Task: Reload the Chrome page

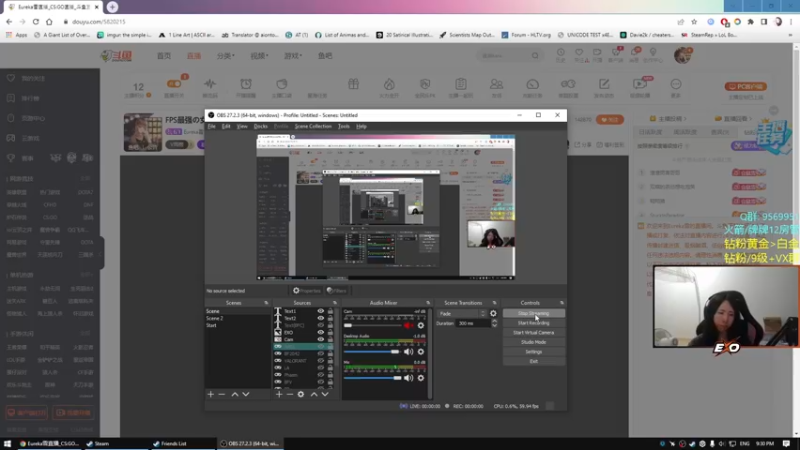Action: [x=36, y=22]
